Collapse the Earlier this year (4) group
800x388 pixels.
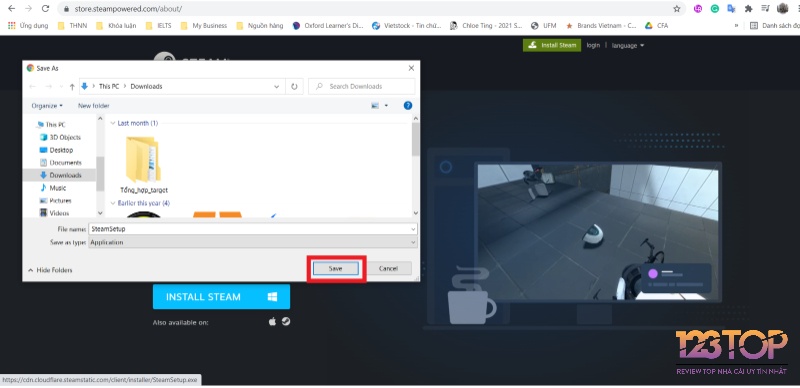click(x=113, y=203)
